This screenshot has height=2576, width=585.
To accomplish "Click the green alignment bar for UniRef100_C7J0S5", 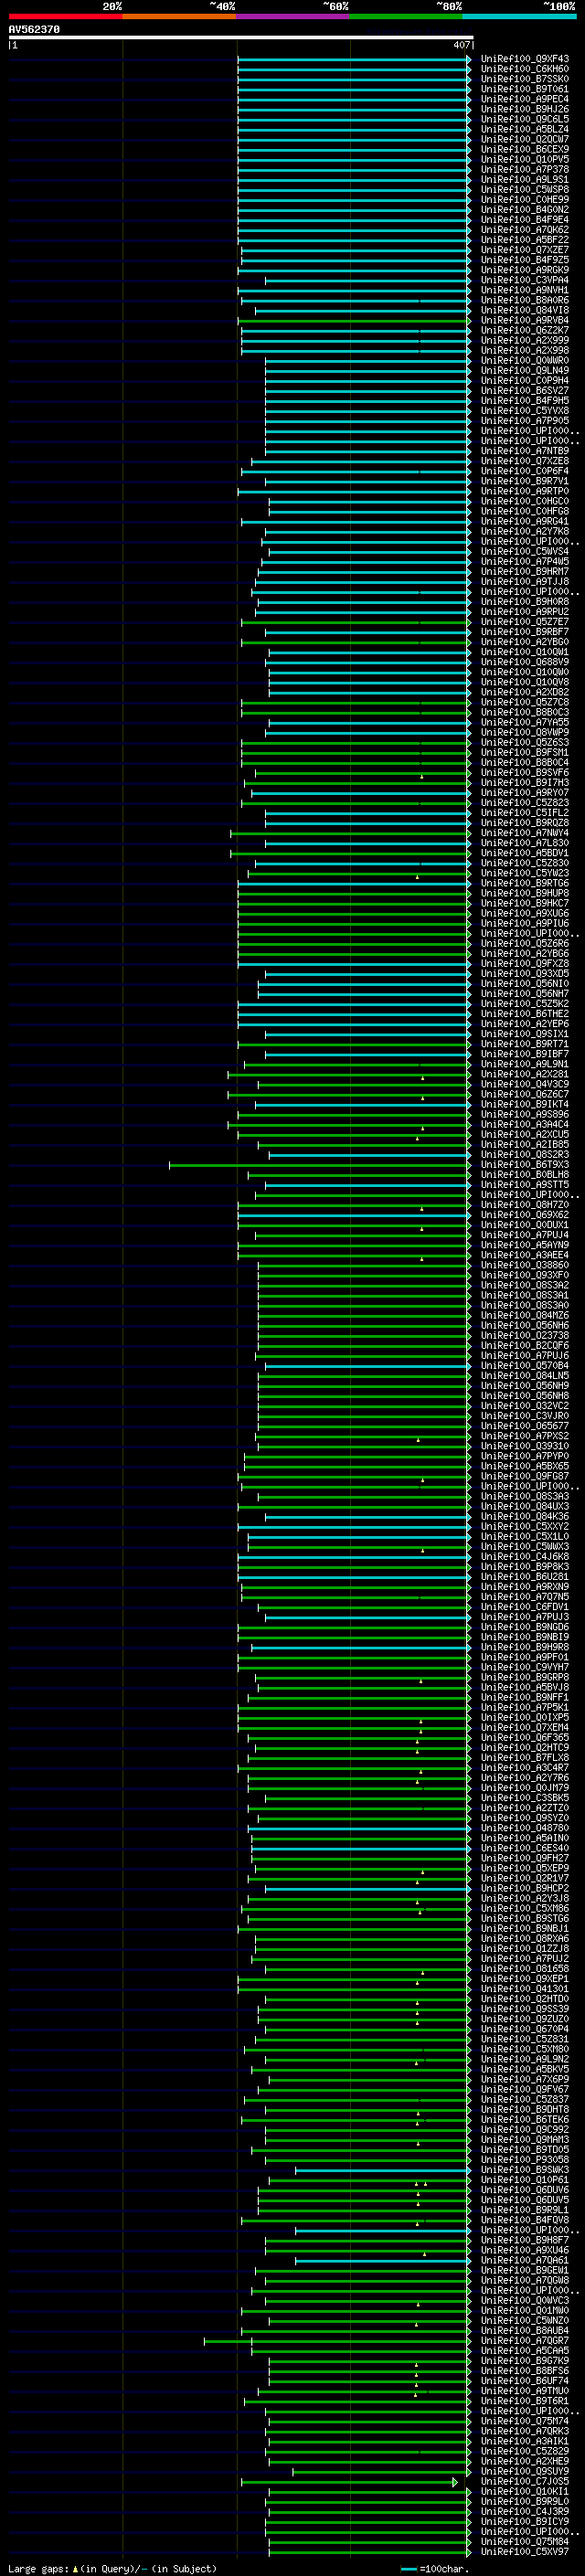I will click(x=349, y=2481).
